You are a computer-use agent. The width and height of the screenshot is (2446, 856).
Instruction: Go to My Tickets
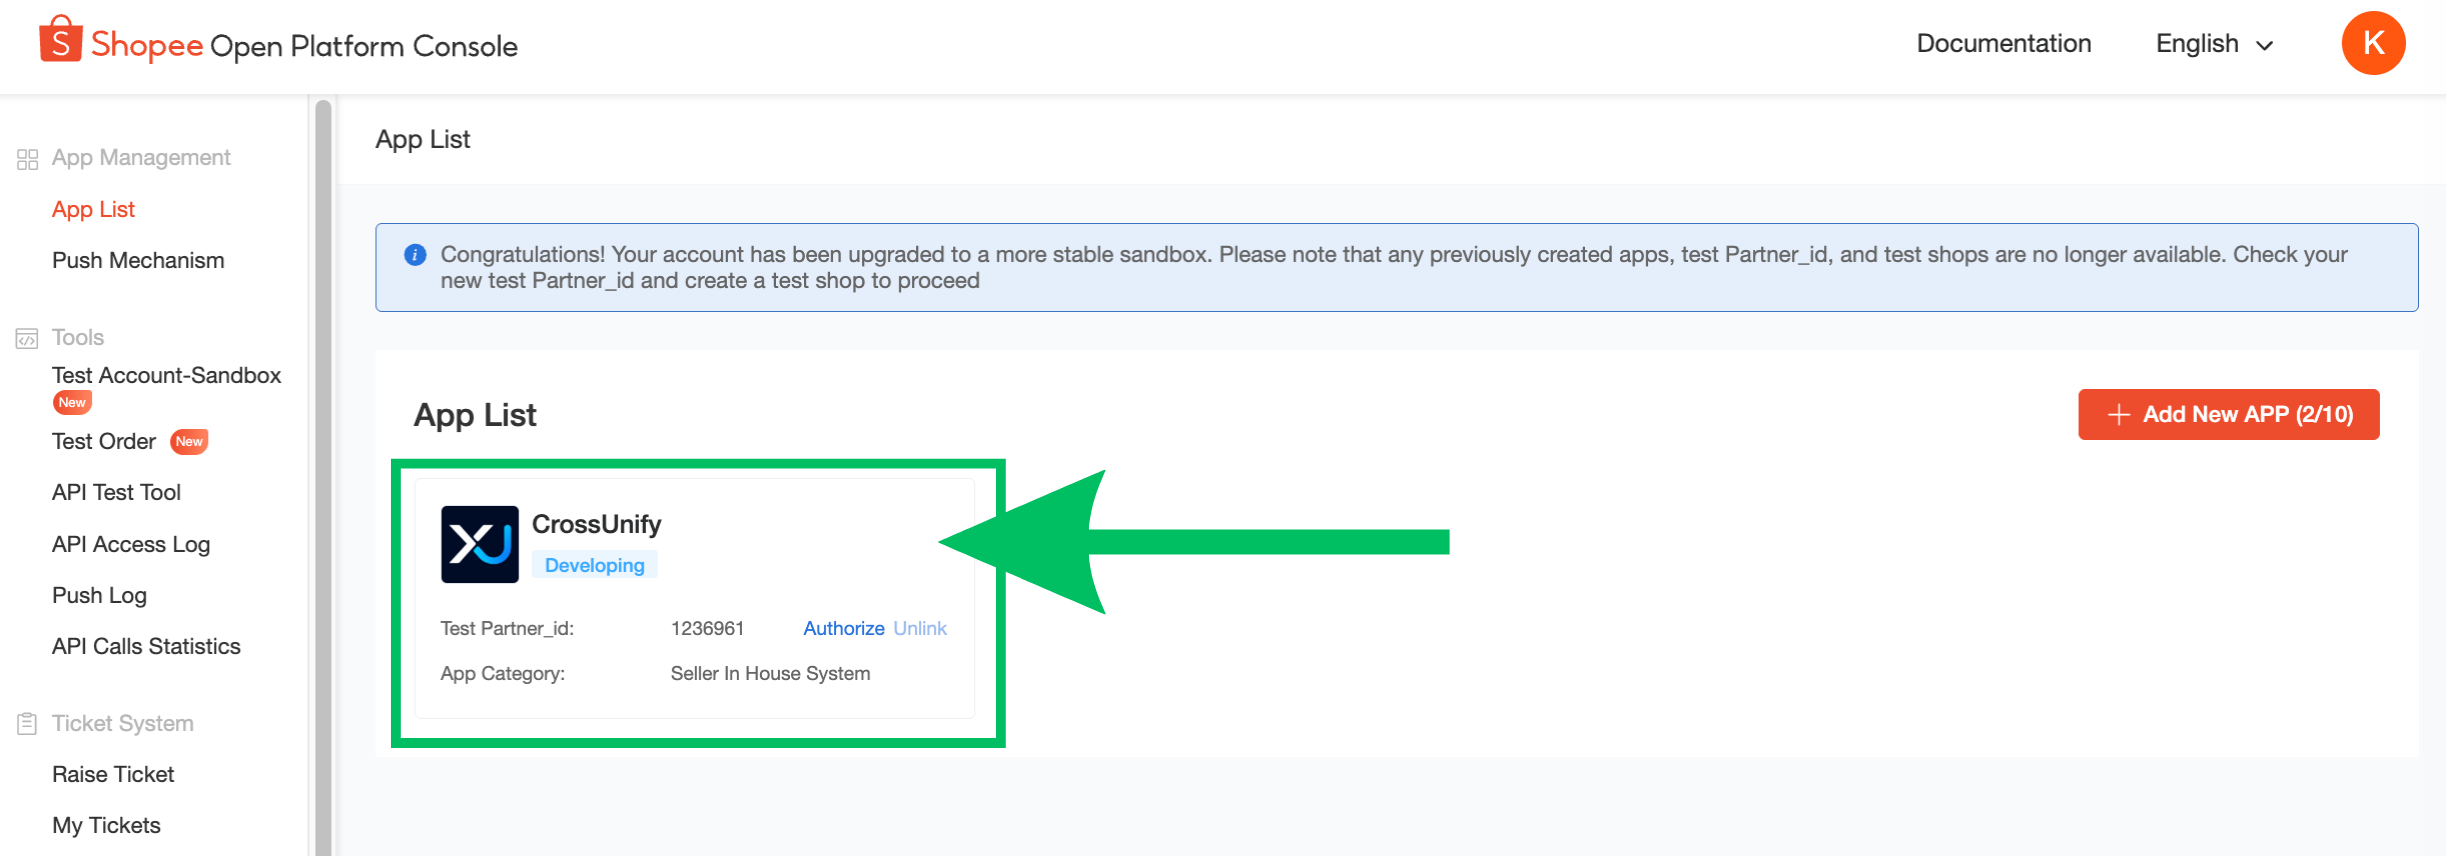(106, 825)
